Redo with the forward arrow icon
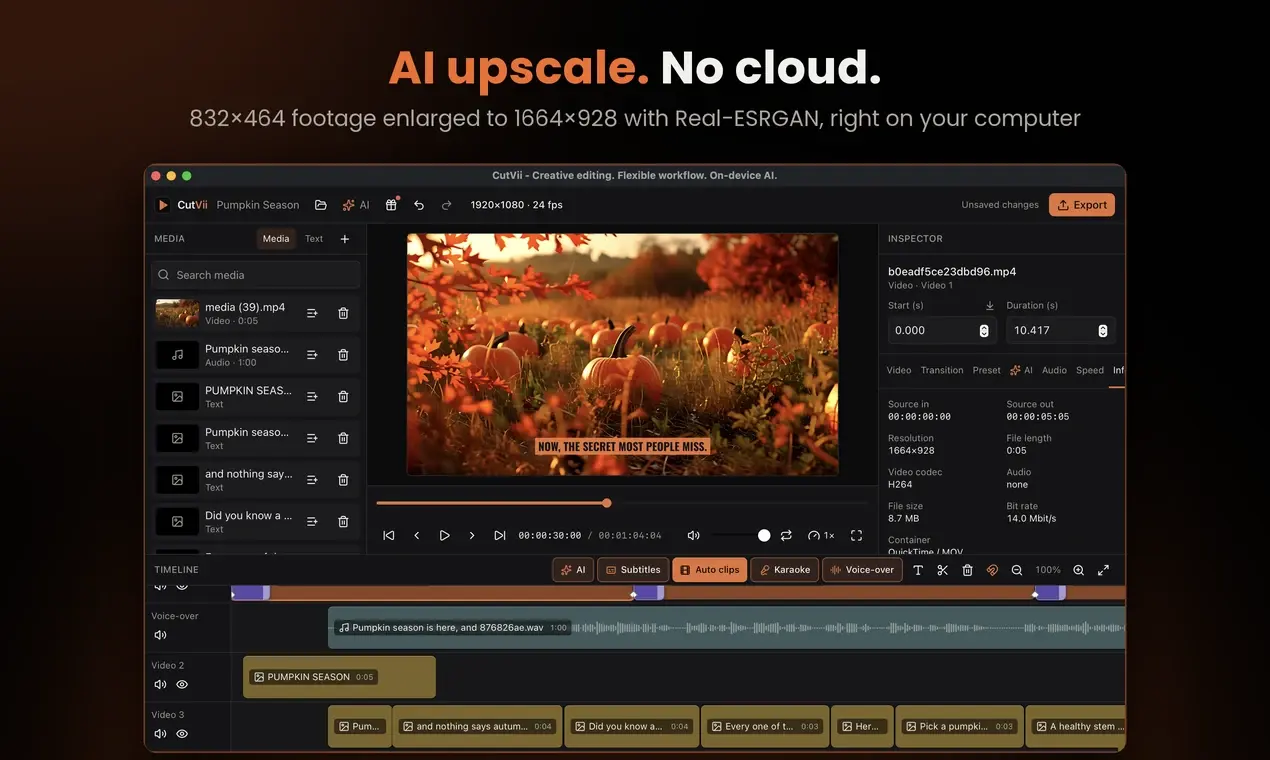Screen dimensions: 1270x760 tap(447, 205)
